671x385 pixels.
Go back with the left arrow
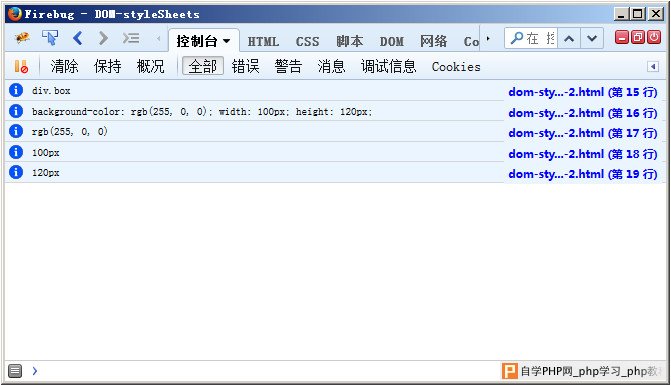point(77,38)
